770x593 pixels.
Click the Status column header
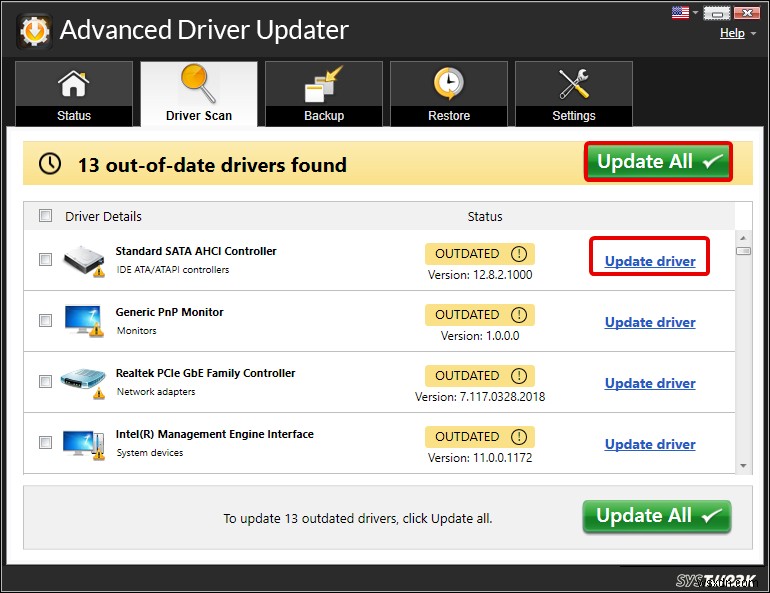click(485, 216)
